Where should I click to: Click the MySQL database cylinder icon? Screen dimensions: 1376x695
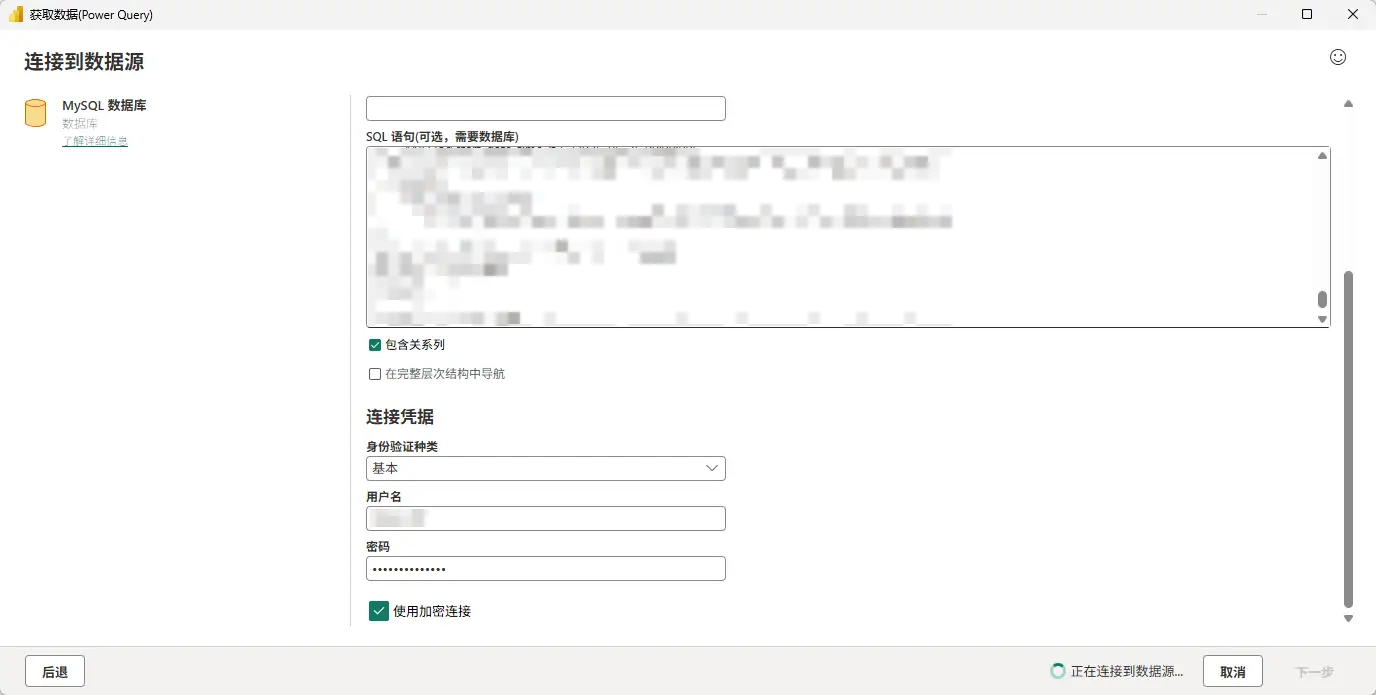click(35, 113)
